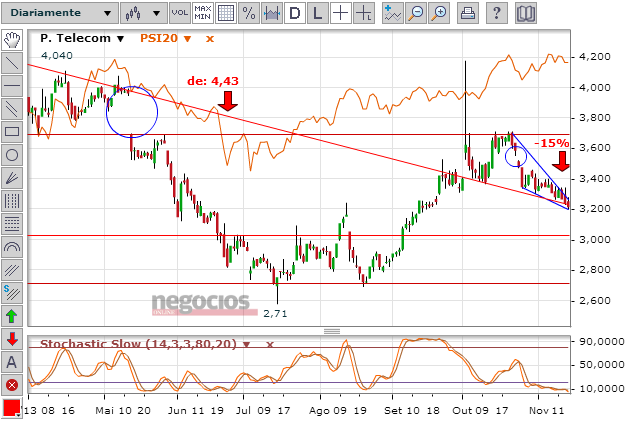The image size is (634, 425).
Task: Select the diagonal speed lines tool
Action: click(x=12, y=270)
